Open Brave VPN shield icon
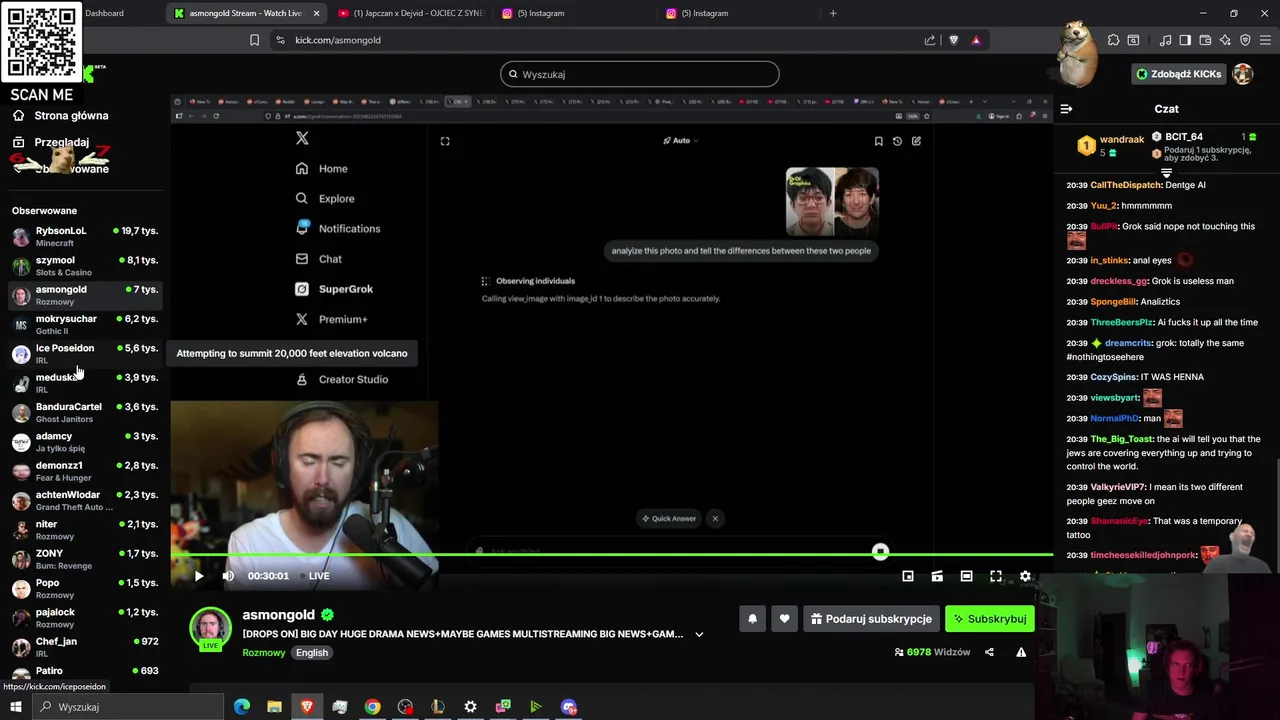 tap(1245, 40)
